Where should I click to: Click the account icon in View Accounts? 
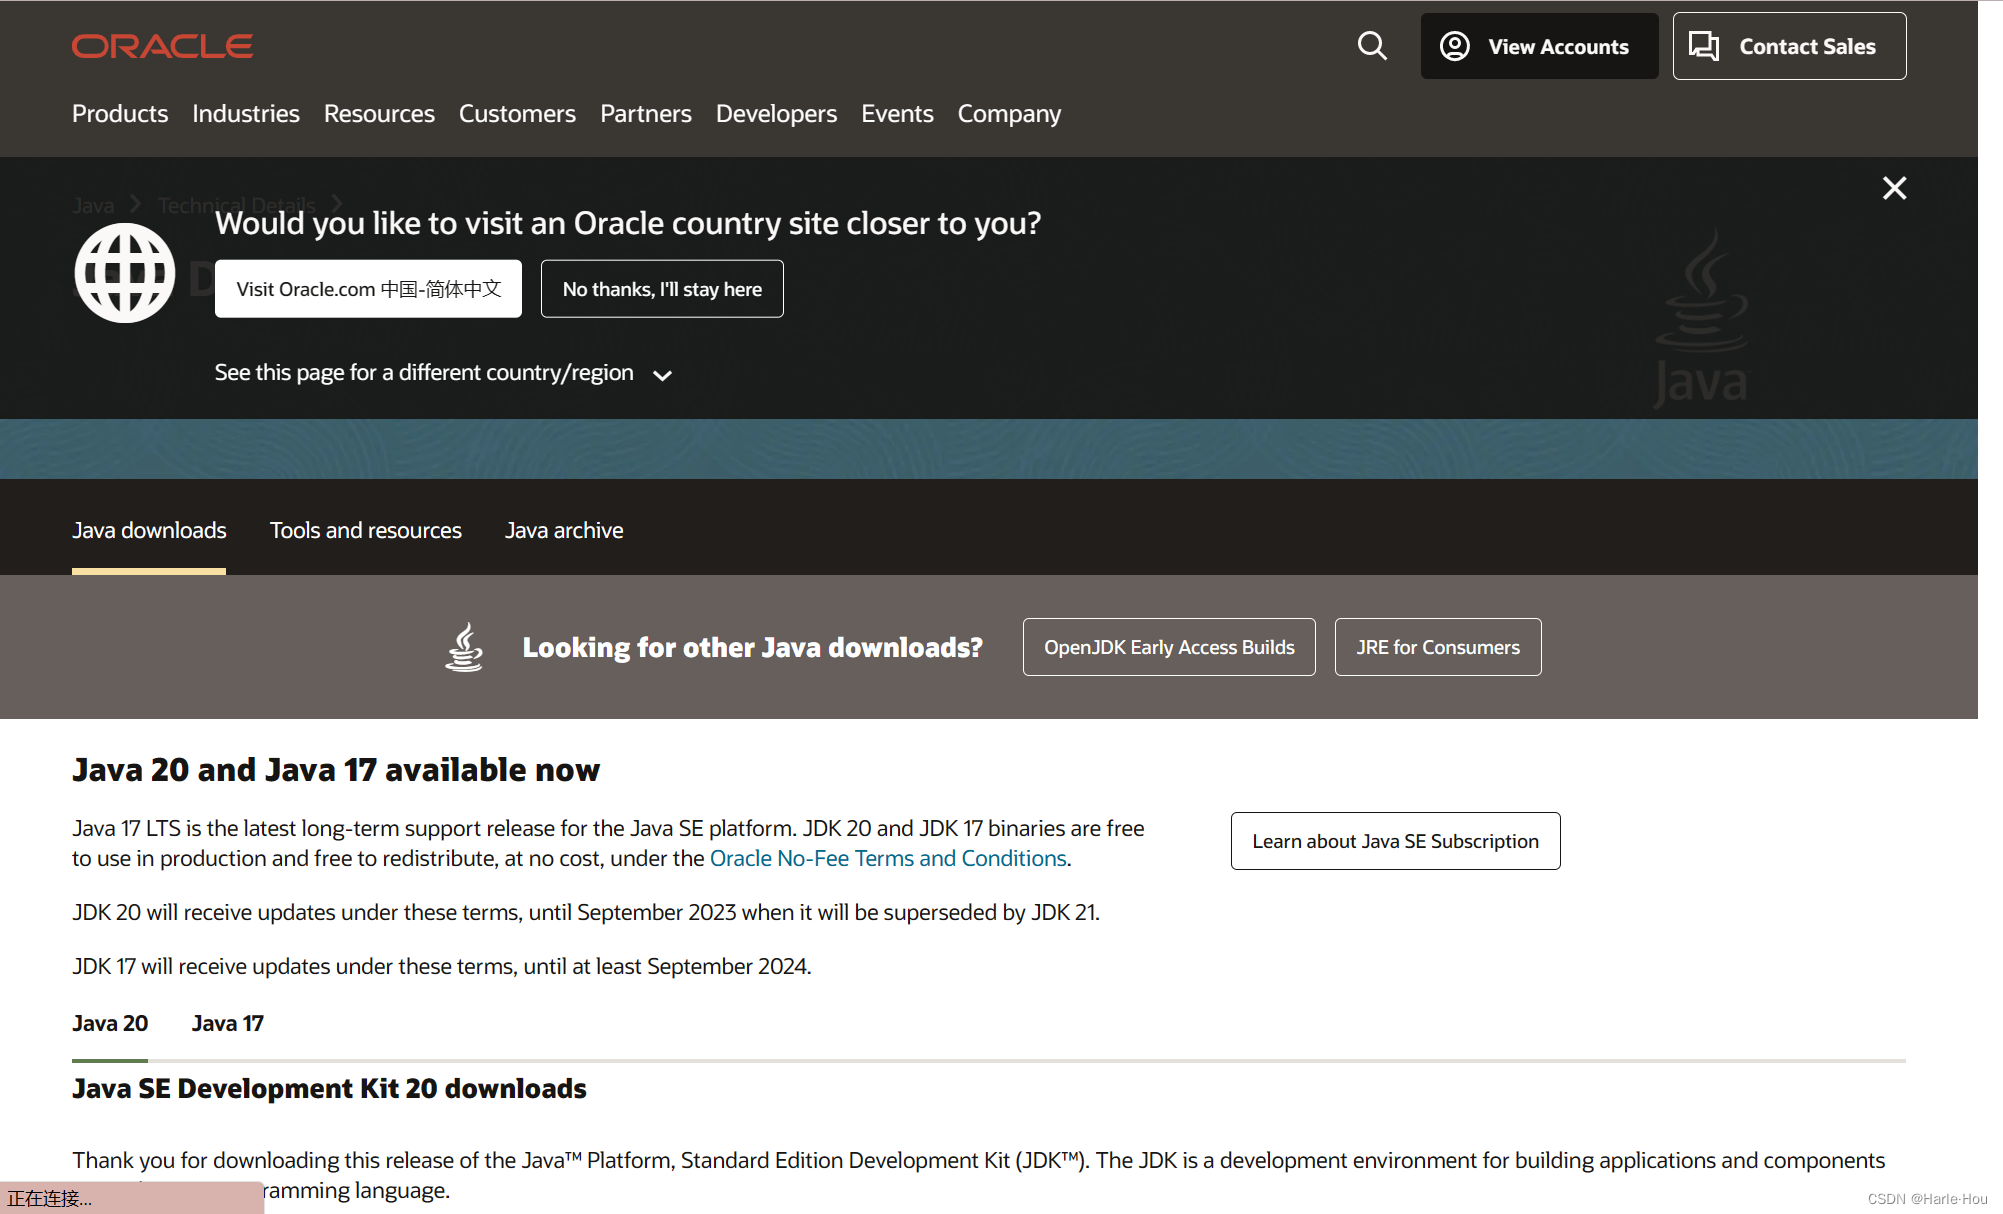coord(1455,46)
